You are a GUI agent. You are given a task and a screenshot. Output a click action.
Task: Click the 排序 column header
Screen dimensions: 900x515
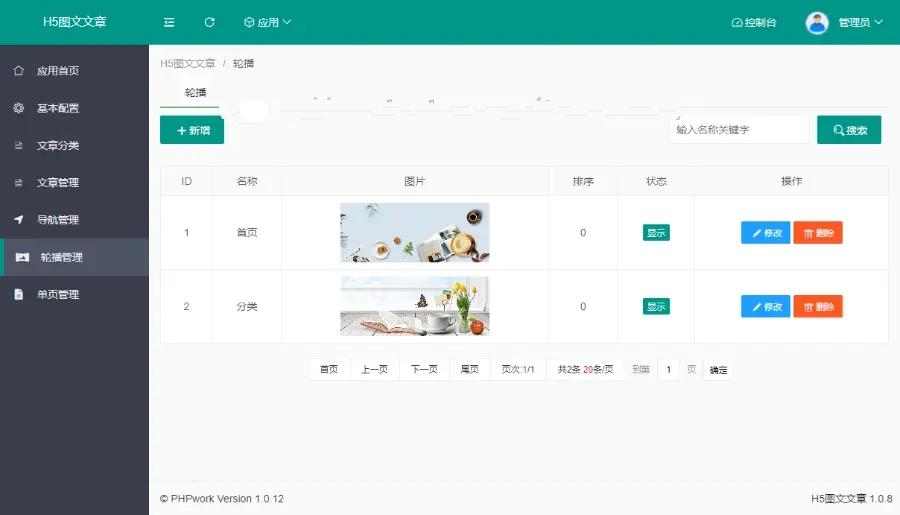click(583, 181)
